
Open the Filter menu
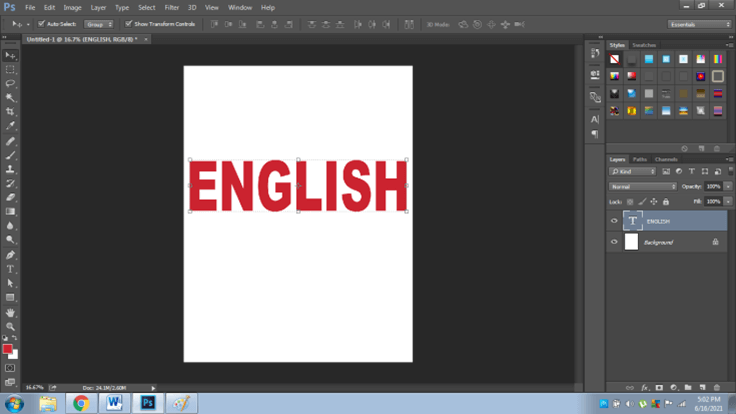[172, 7]
